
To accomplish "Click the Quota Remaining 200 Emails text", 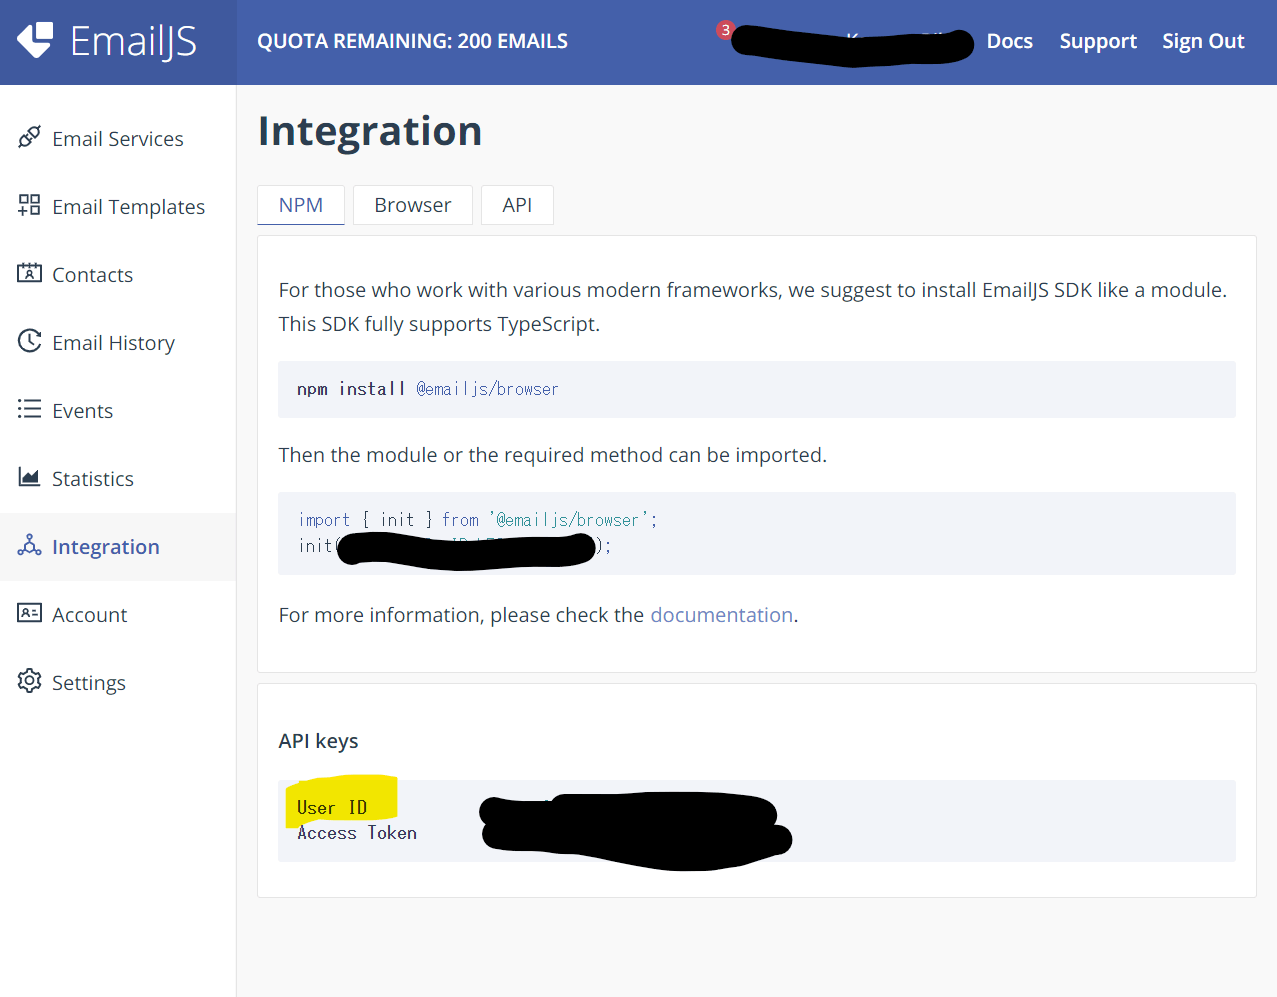I will pos(412,41).
